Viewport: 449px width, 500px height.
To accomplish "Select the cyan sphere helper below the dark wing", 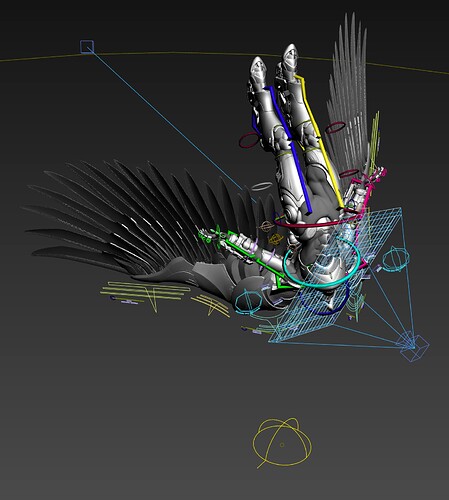I will [248, 302].
